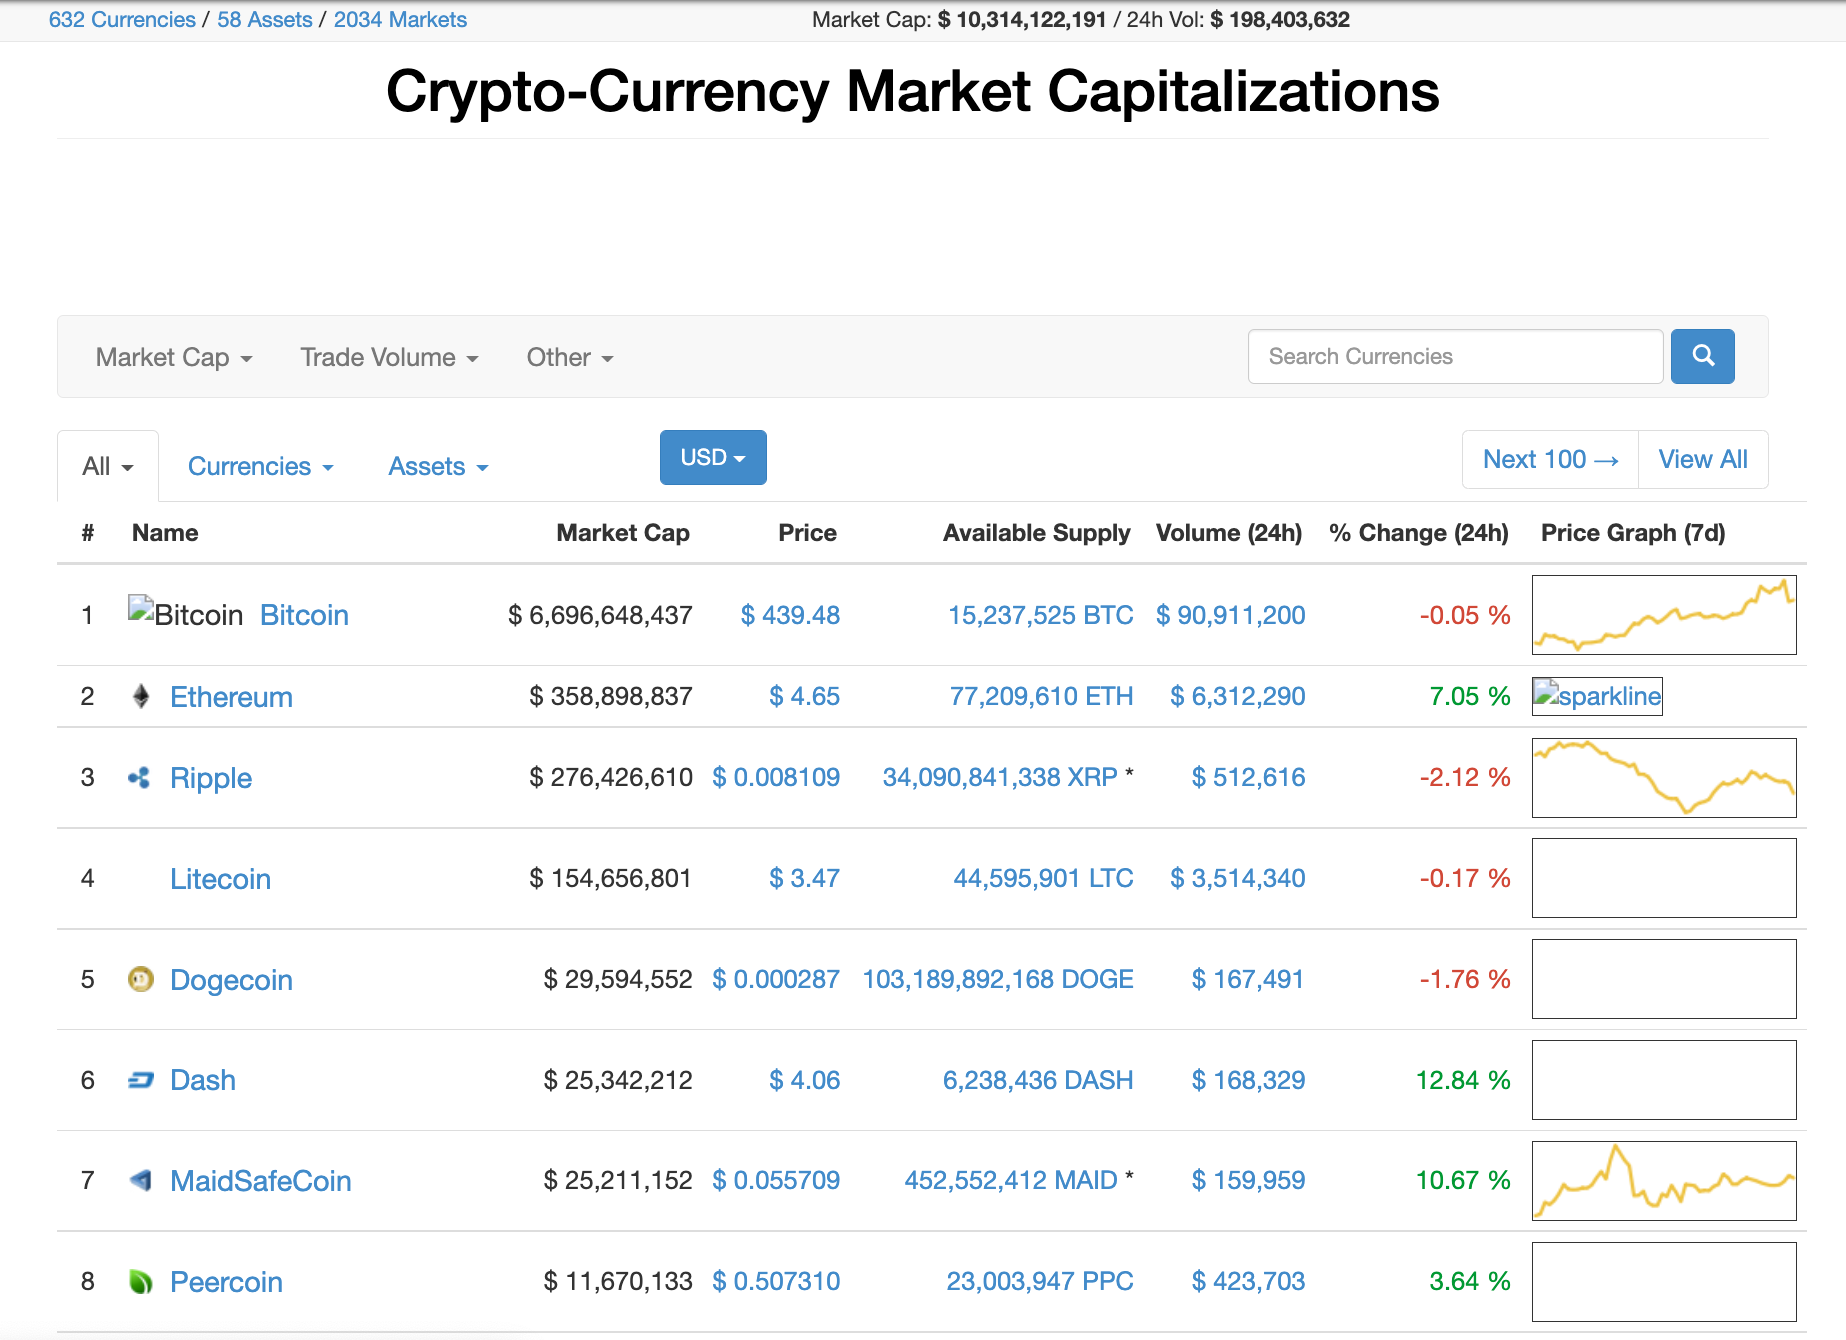Click supply 77,209,610 ETH

coord(1041,696)
